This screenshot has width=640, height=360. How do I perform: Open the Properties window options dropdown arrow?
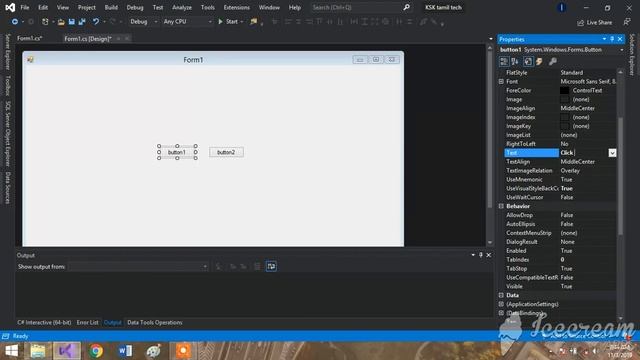604,39
